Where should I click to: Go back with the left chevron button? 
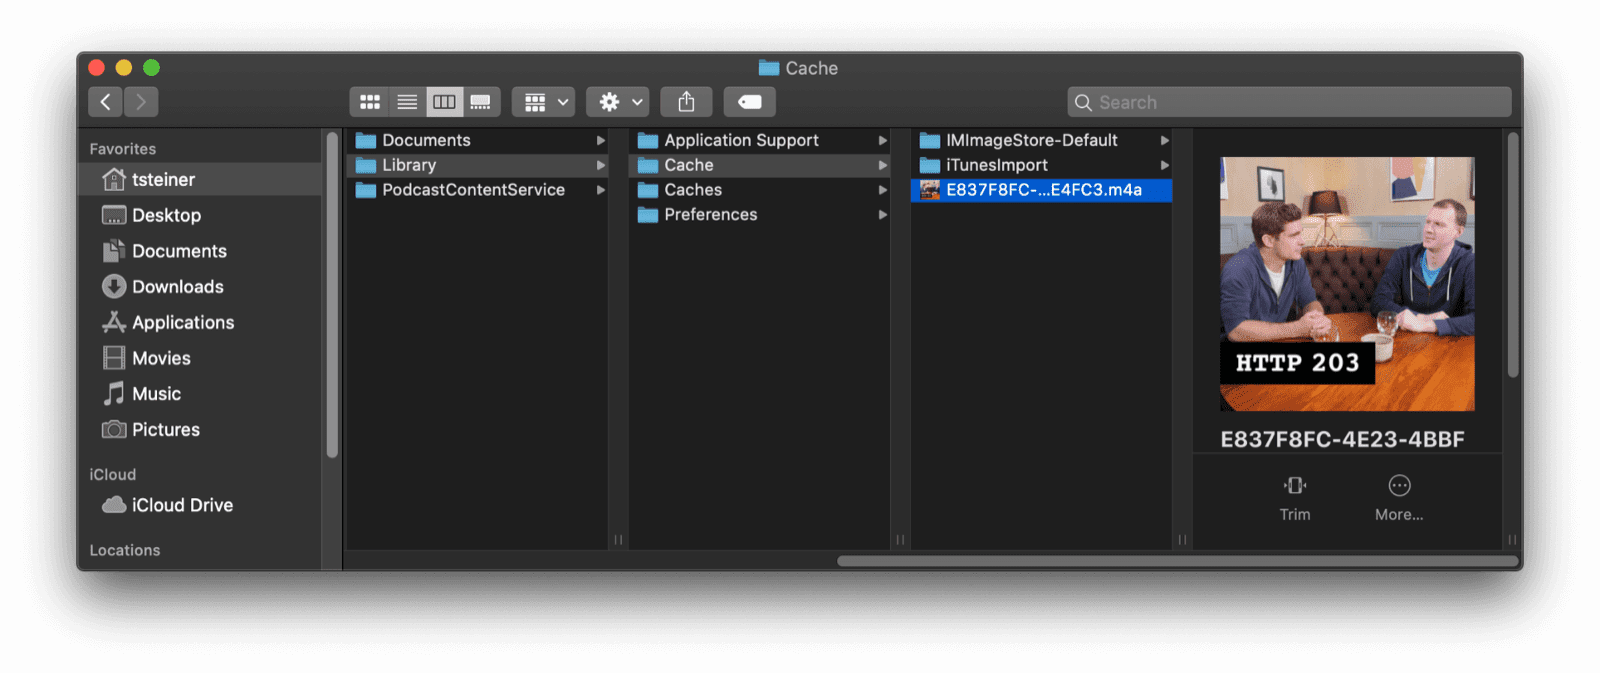tap(105, 102)
